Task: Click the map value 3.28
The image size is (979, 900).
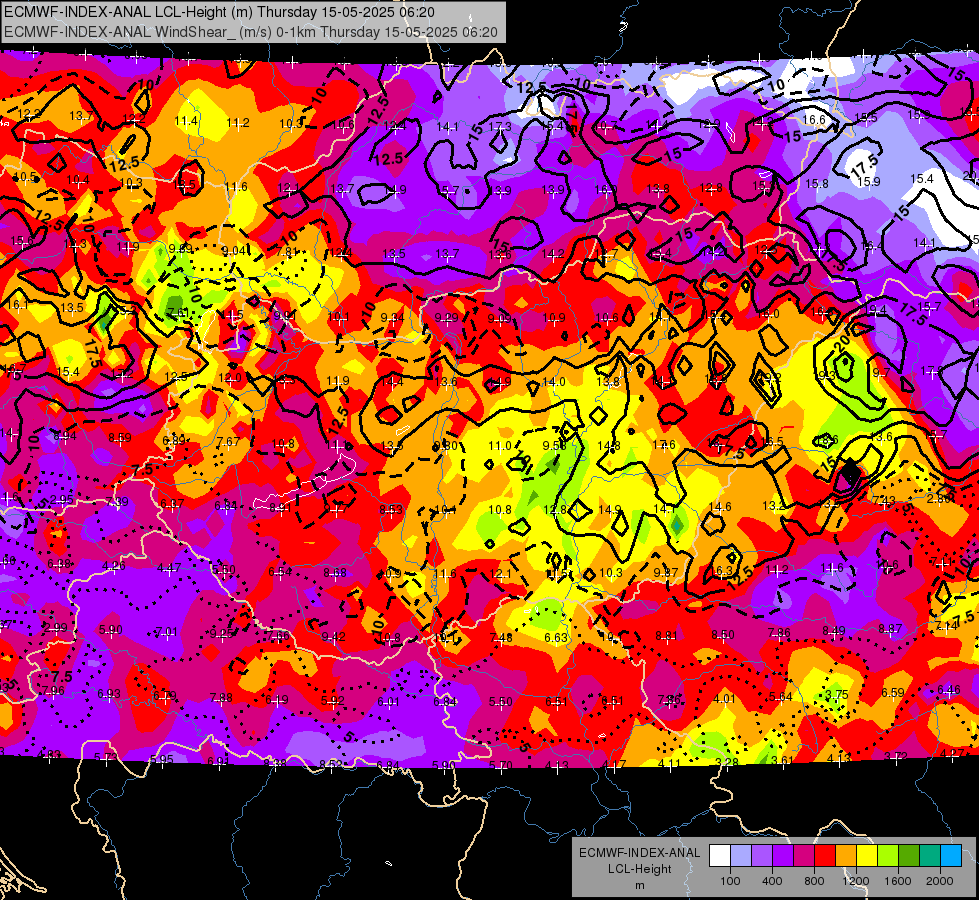Action: [727, 762]
